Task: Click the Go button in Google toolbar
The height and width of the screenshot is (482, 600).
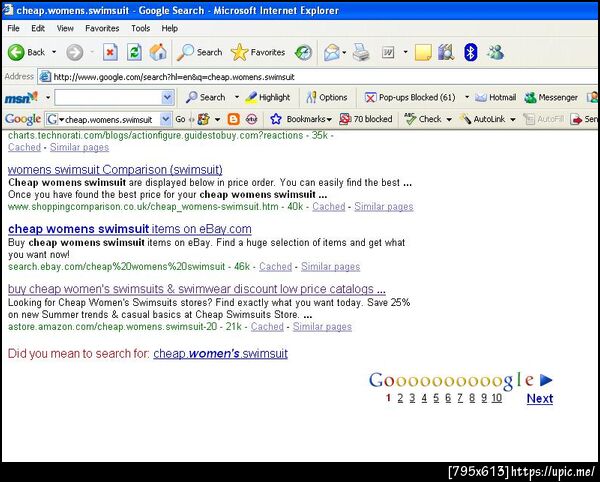Action: click(x=180, y=119)
